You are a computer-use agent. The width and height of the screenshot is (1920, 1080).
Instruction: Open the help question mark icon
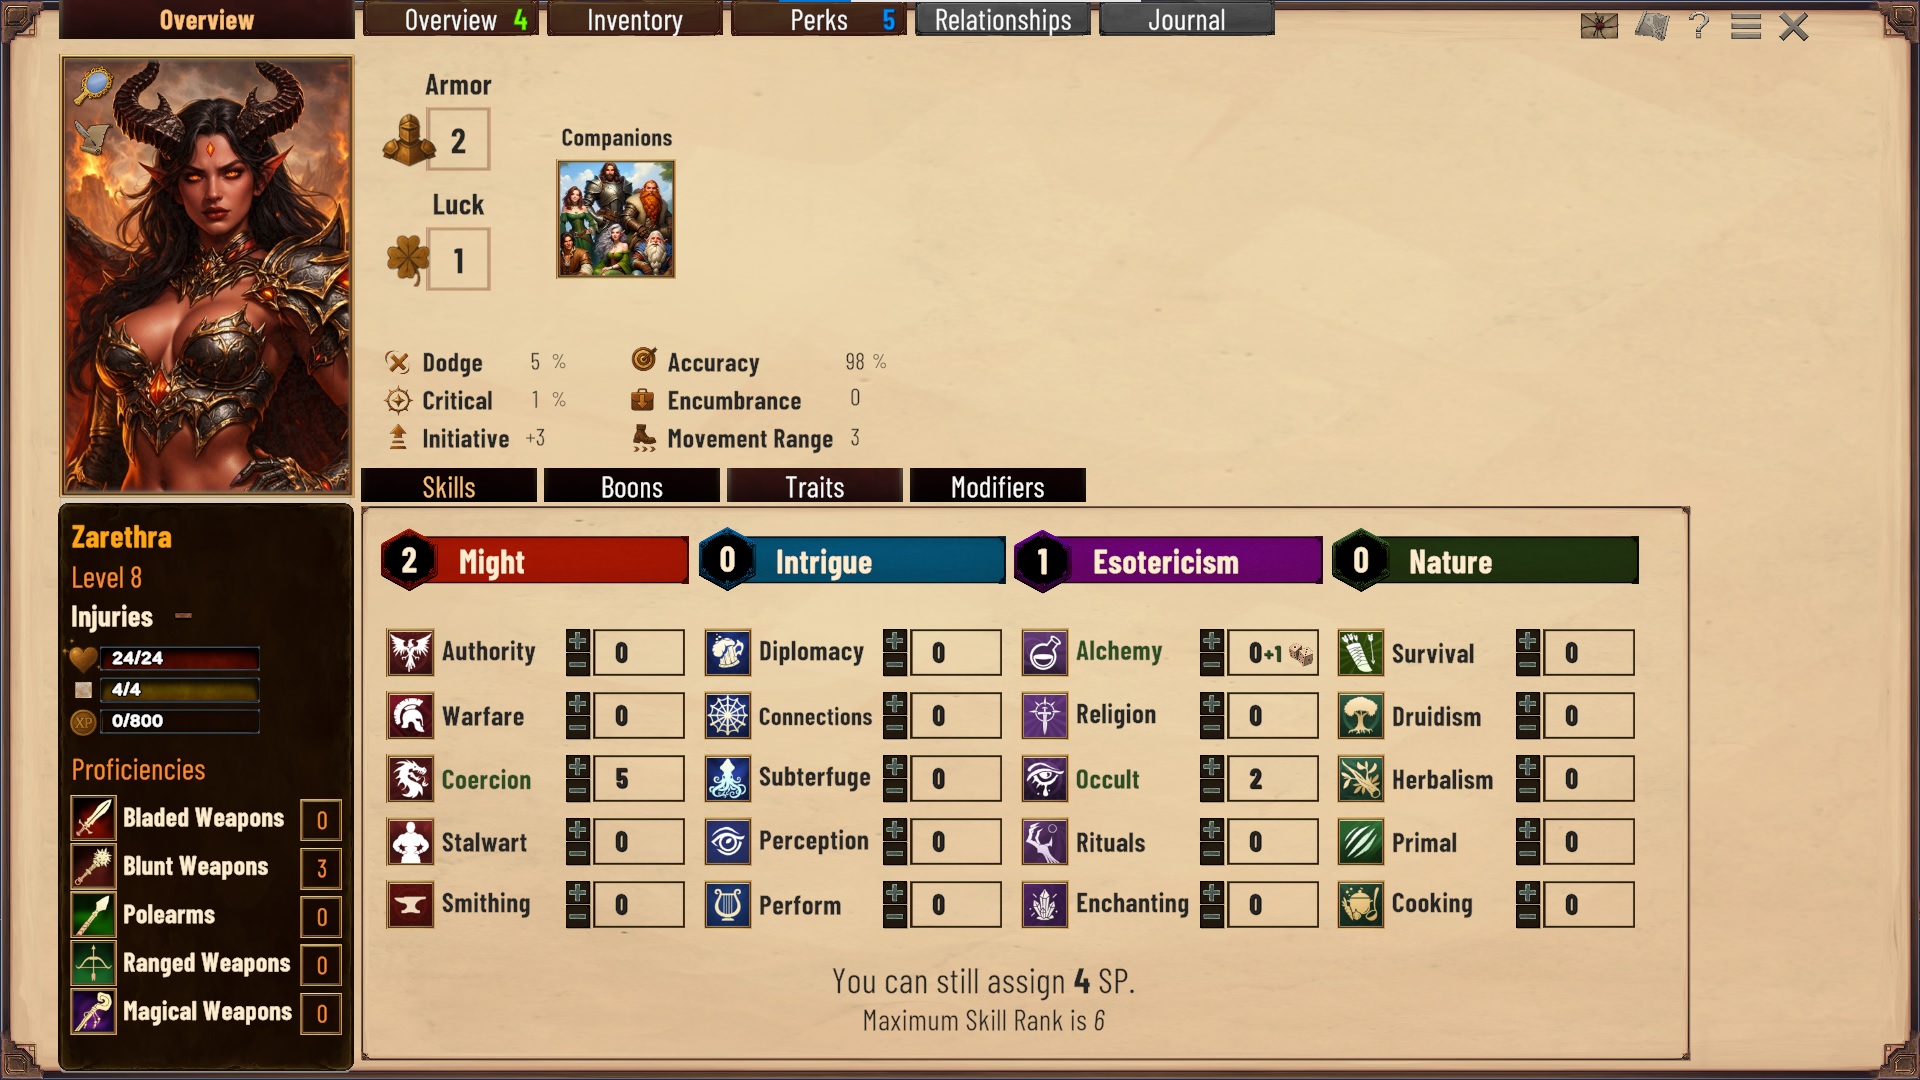(1698, 25)
